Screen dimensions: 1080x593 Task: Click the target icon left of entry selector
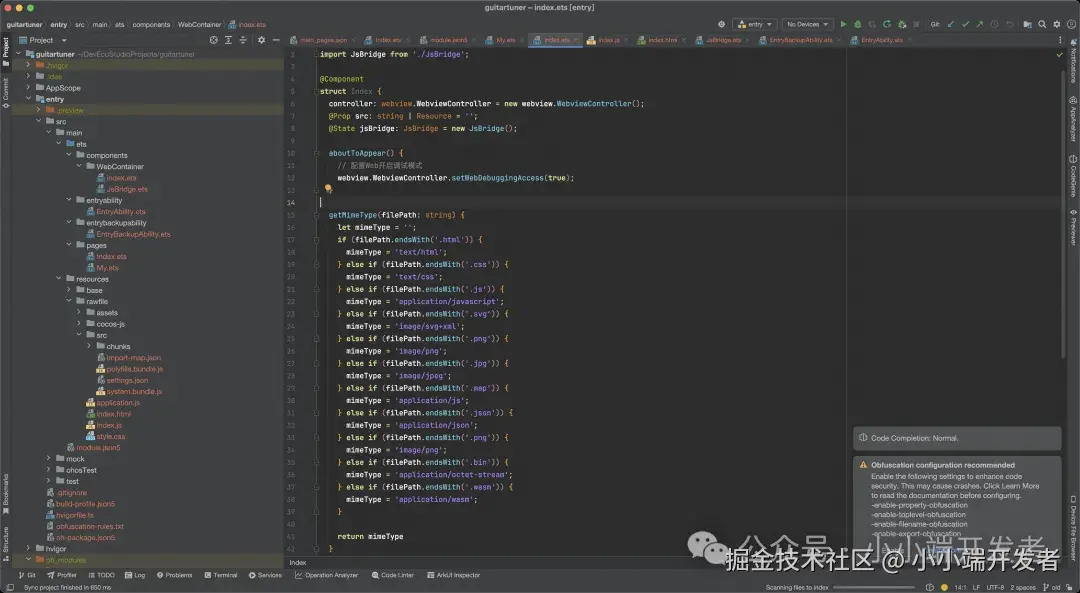coord(721,24)
